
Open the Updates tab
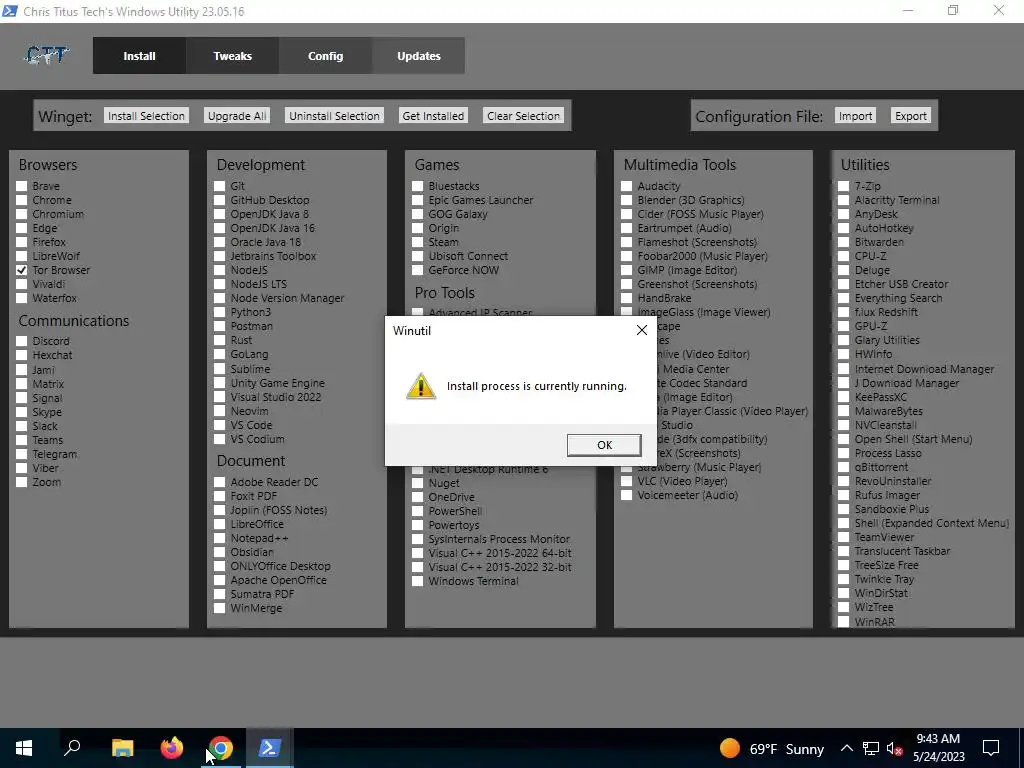pos(419,56)
